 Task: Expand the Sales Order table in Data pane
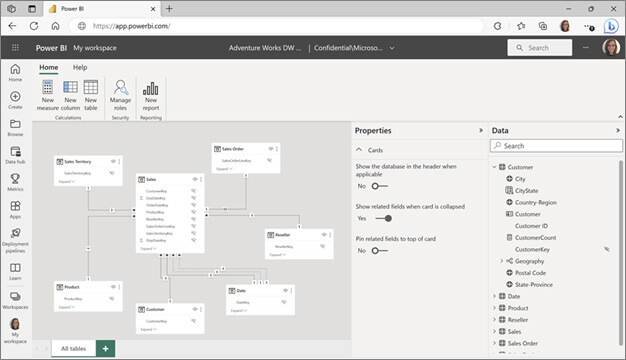(x=494, y=343)
